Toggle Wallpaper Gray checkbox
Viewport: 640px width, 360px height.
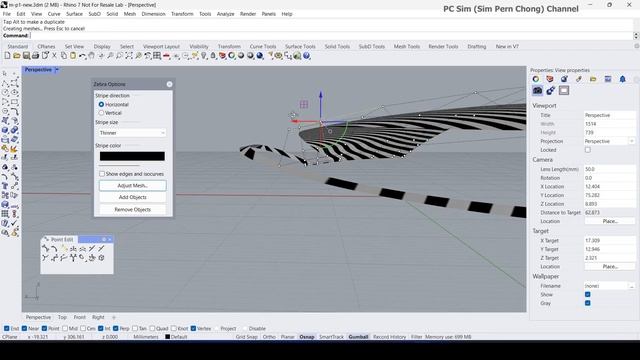pos(588,303)
